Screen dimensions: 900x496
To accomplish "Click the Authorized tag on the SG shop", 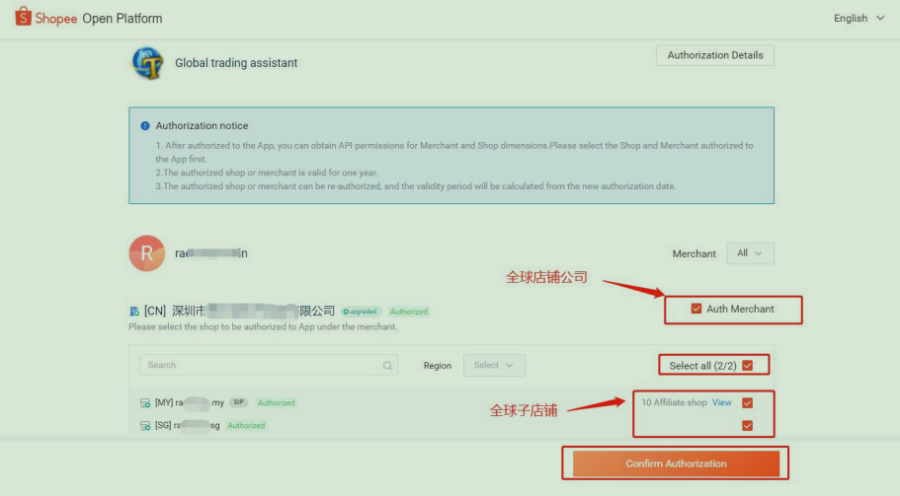I will (246, 425).
